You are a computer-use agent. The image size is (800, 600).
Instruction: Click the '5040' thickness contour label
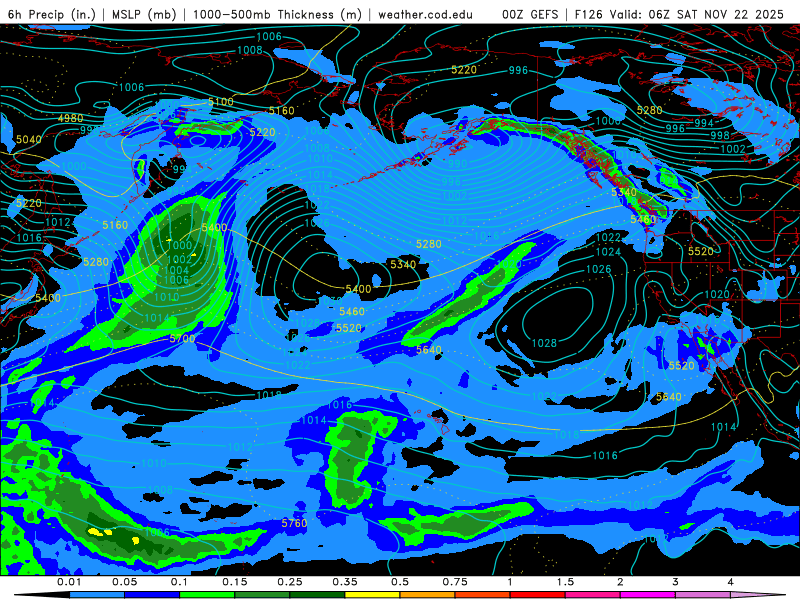click(x=29, y=139)
